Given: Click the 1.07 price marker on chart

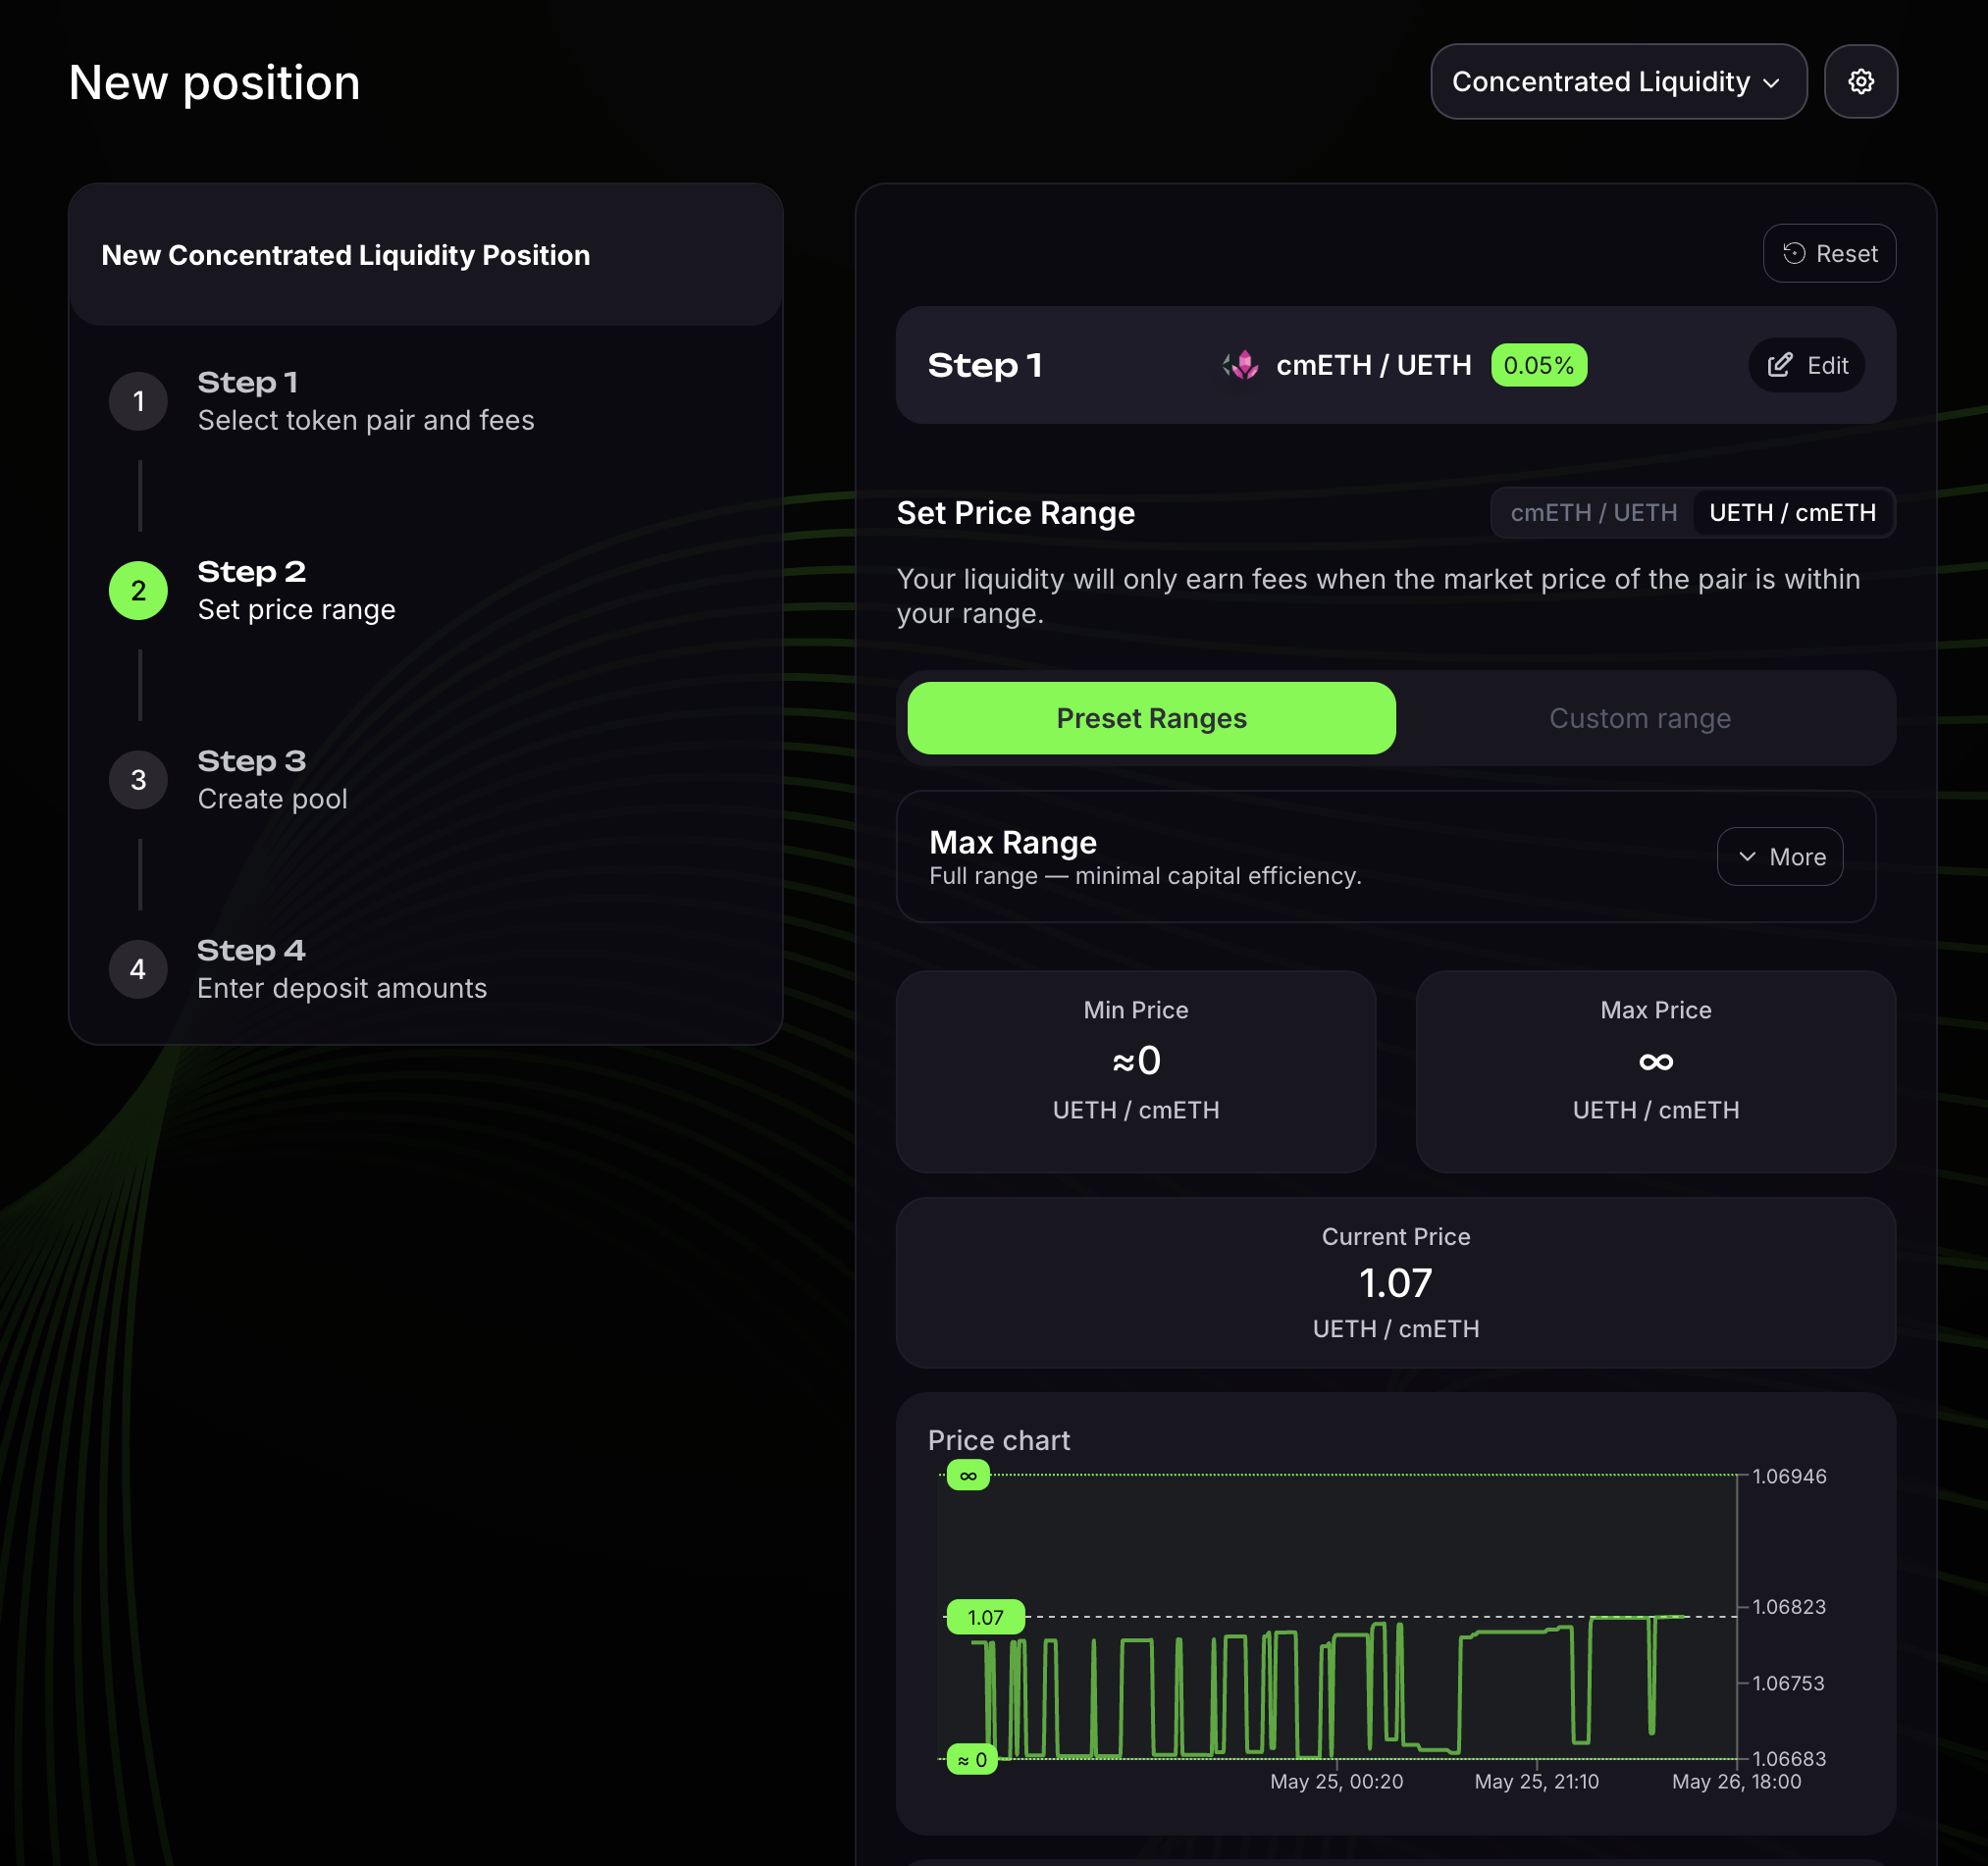Looking at the screenshot, I should 985,1617.
